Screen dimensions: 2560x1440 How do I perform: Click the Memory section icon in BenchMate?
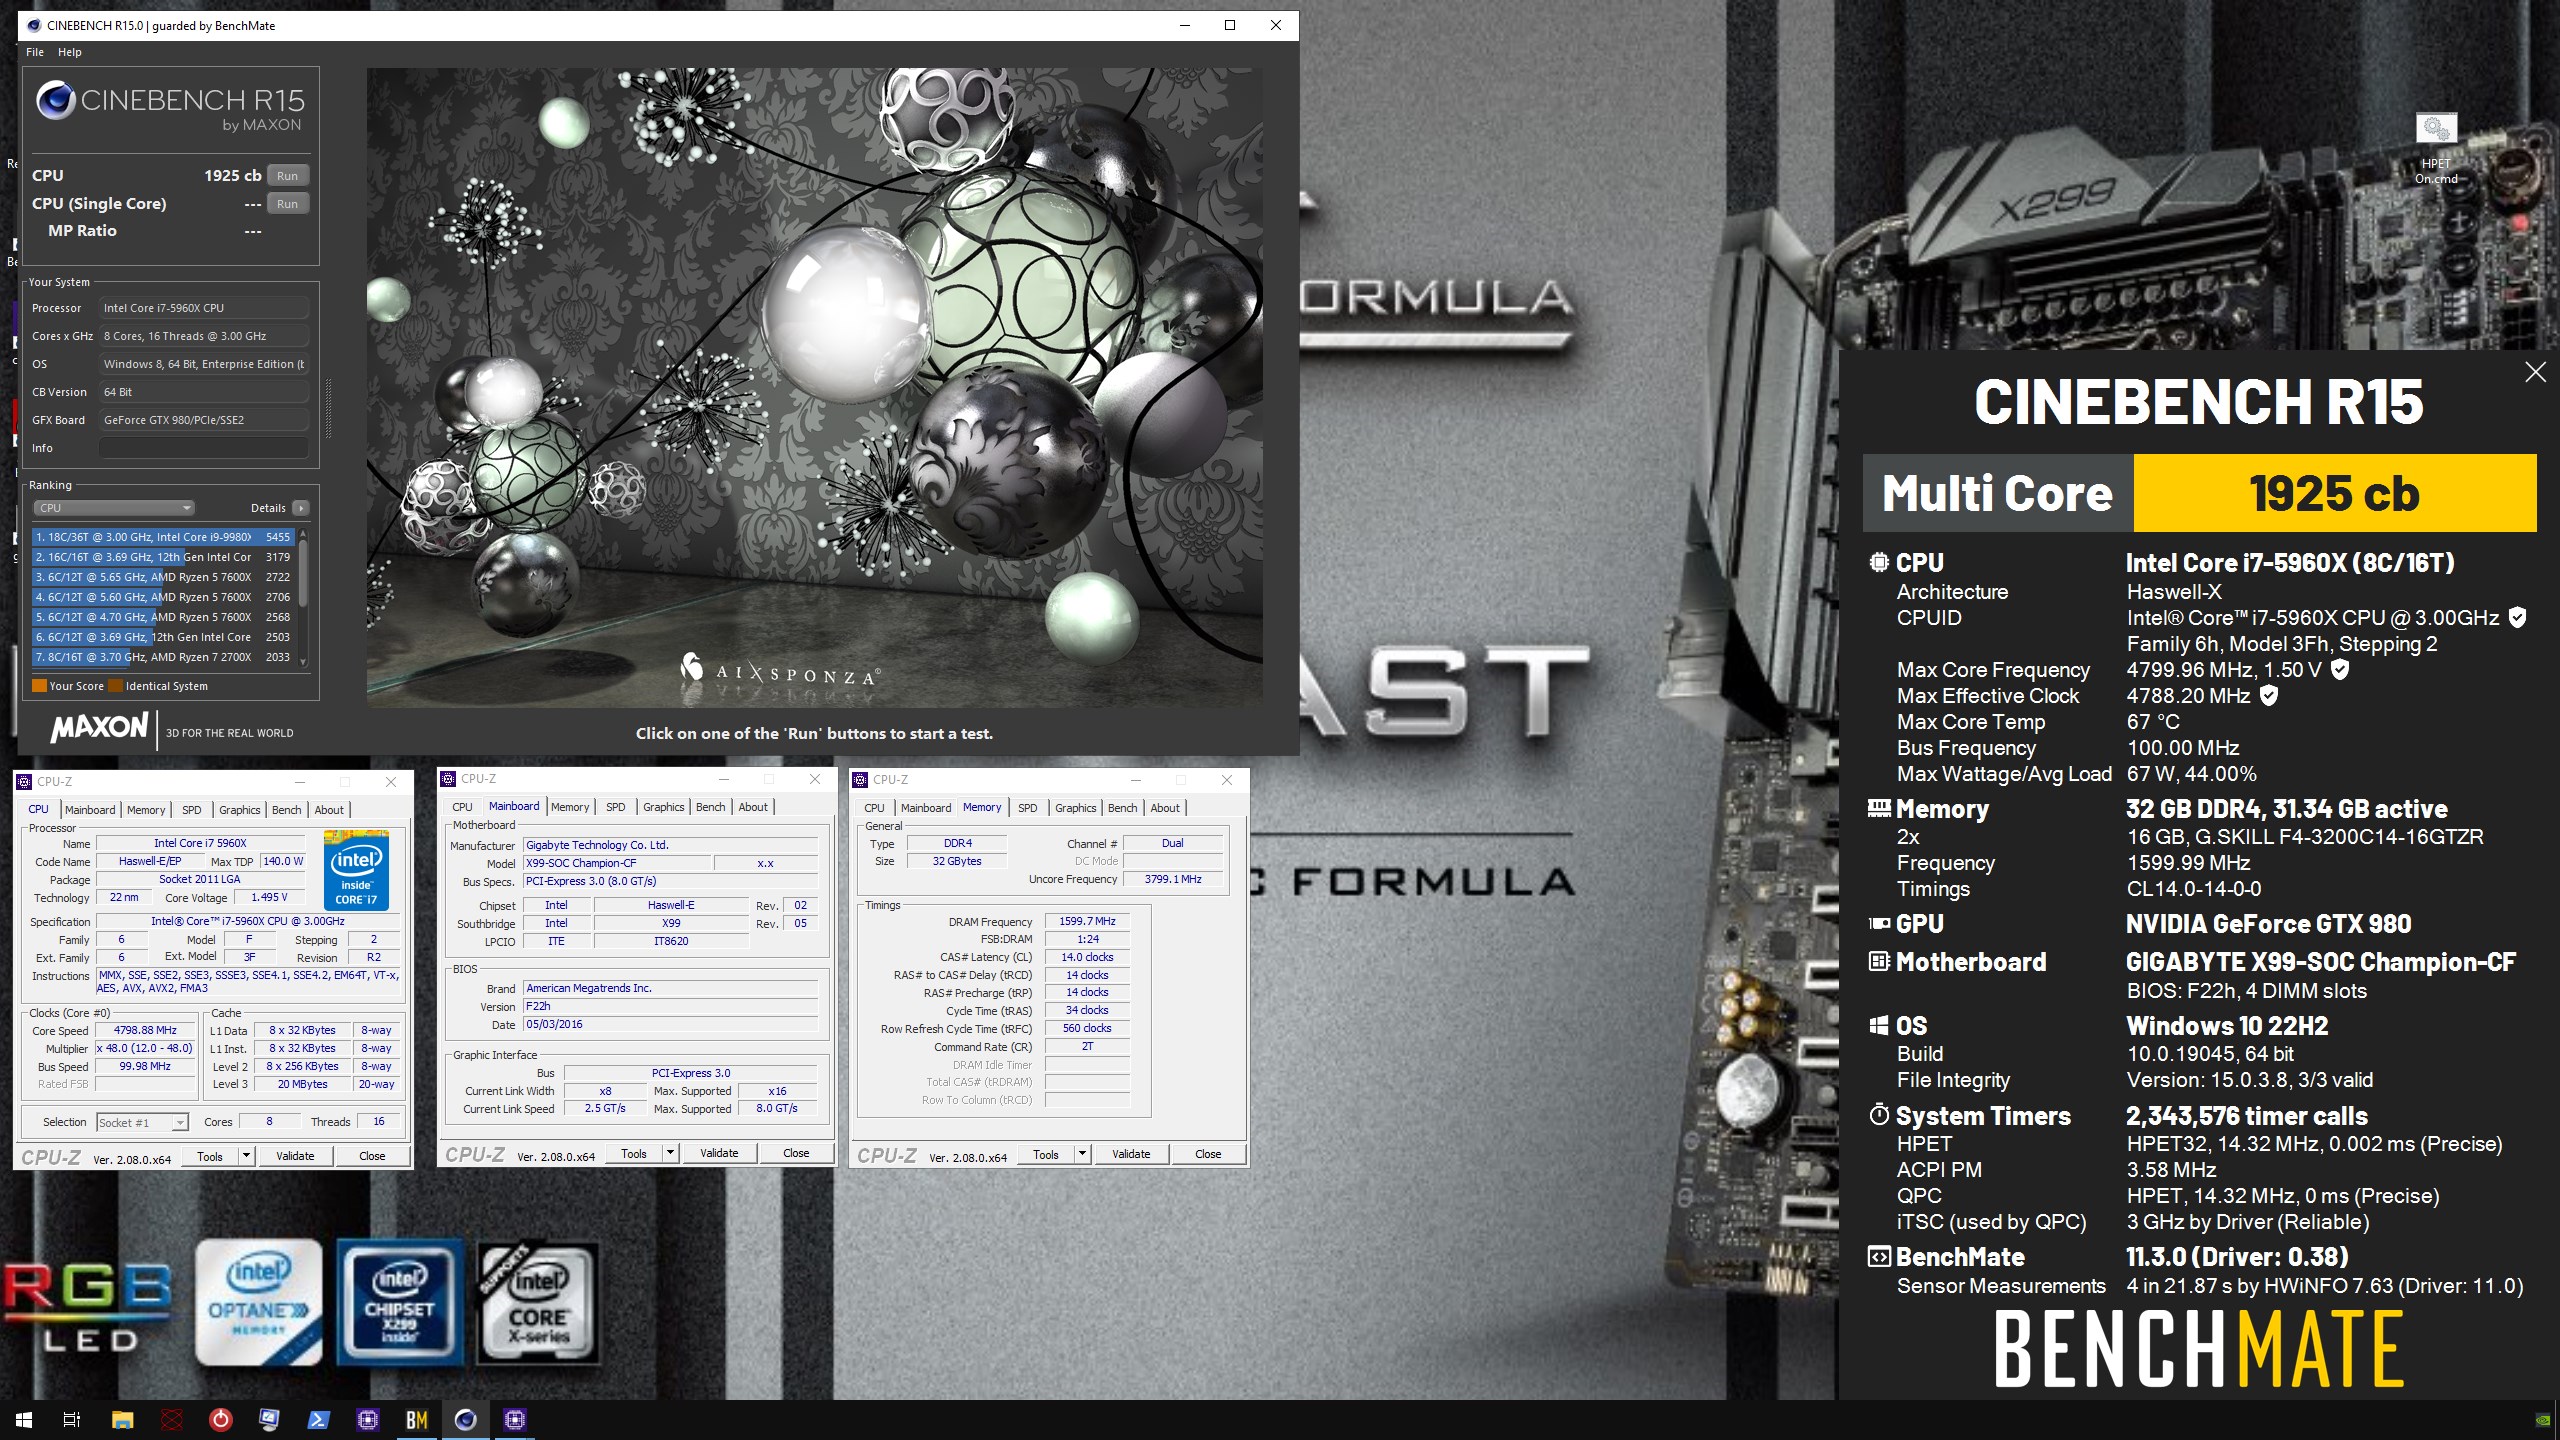[x=1879, y=808]
